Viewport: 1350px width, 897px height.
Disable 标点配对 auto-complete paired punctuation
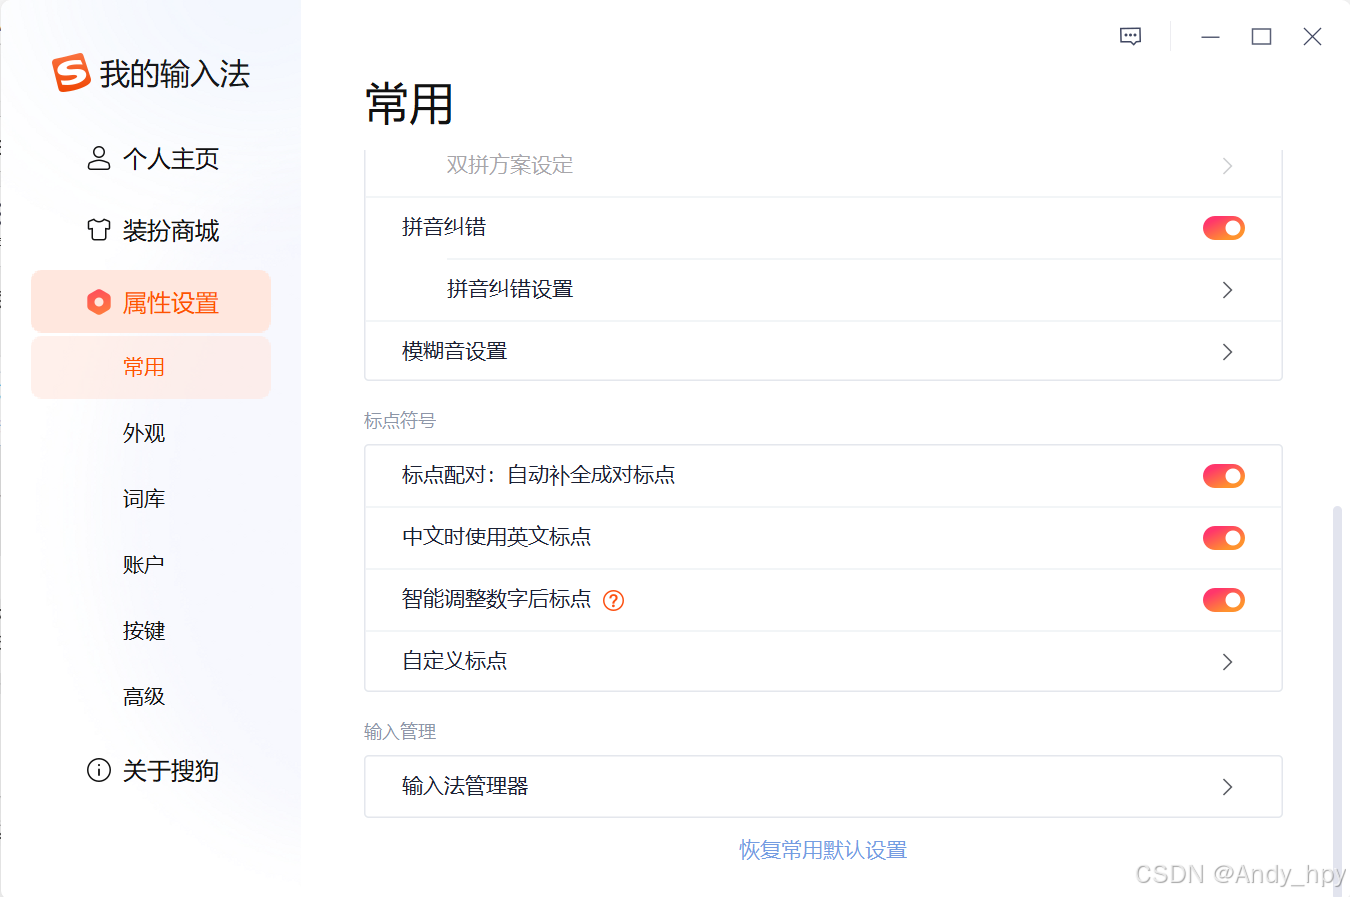click(1224, 476)
